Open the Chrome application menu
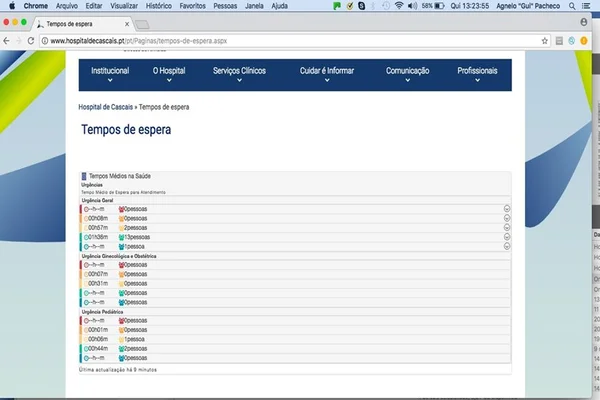The width and height of the screenshot is (600, 400). [36, 6]
